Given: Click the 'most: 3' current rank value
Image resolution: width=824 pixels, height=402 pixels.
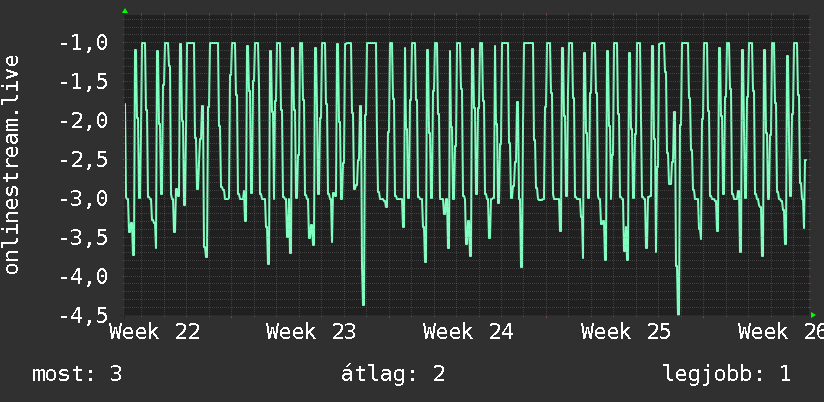Looking at the screenshot, I should (77, 374).
